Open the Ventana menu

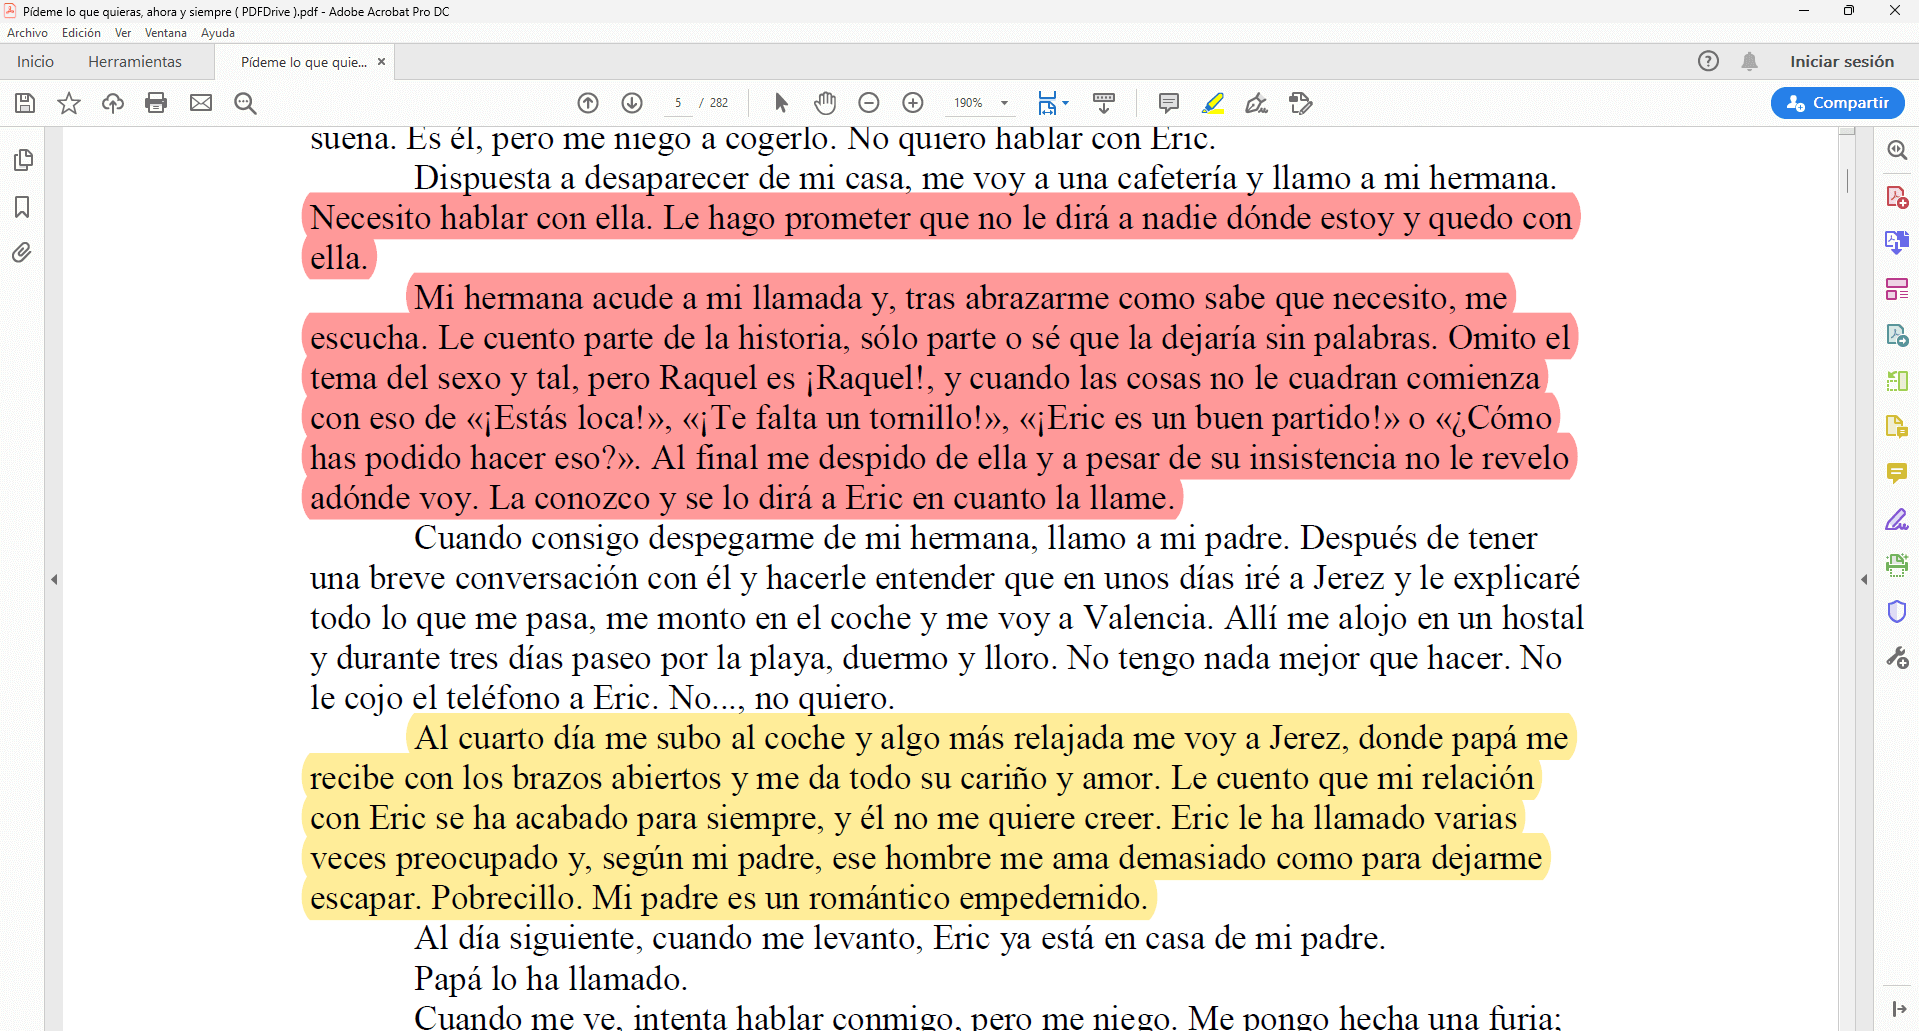click(166, 33)
